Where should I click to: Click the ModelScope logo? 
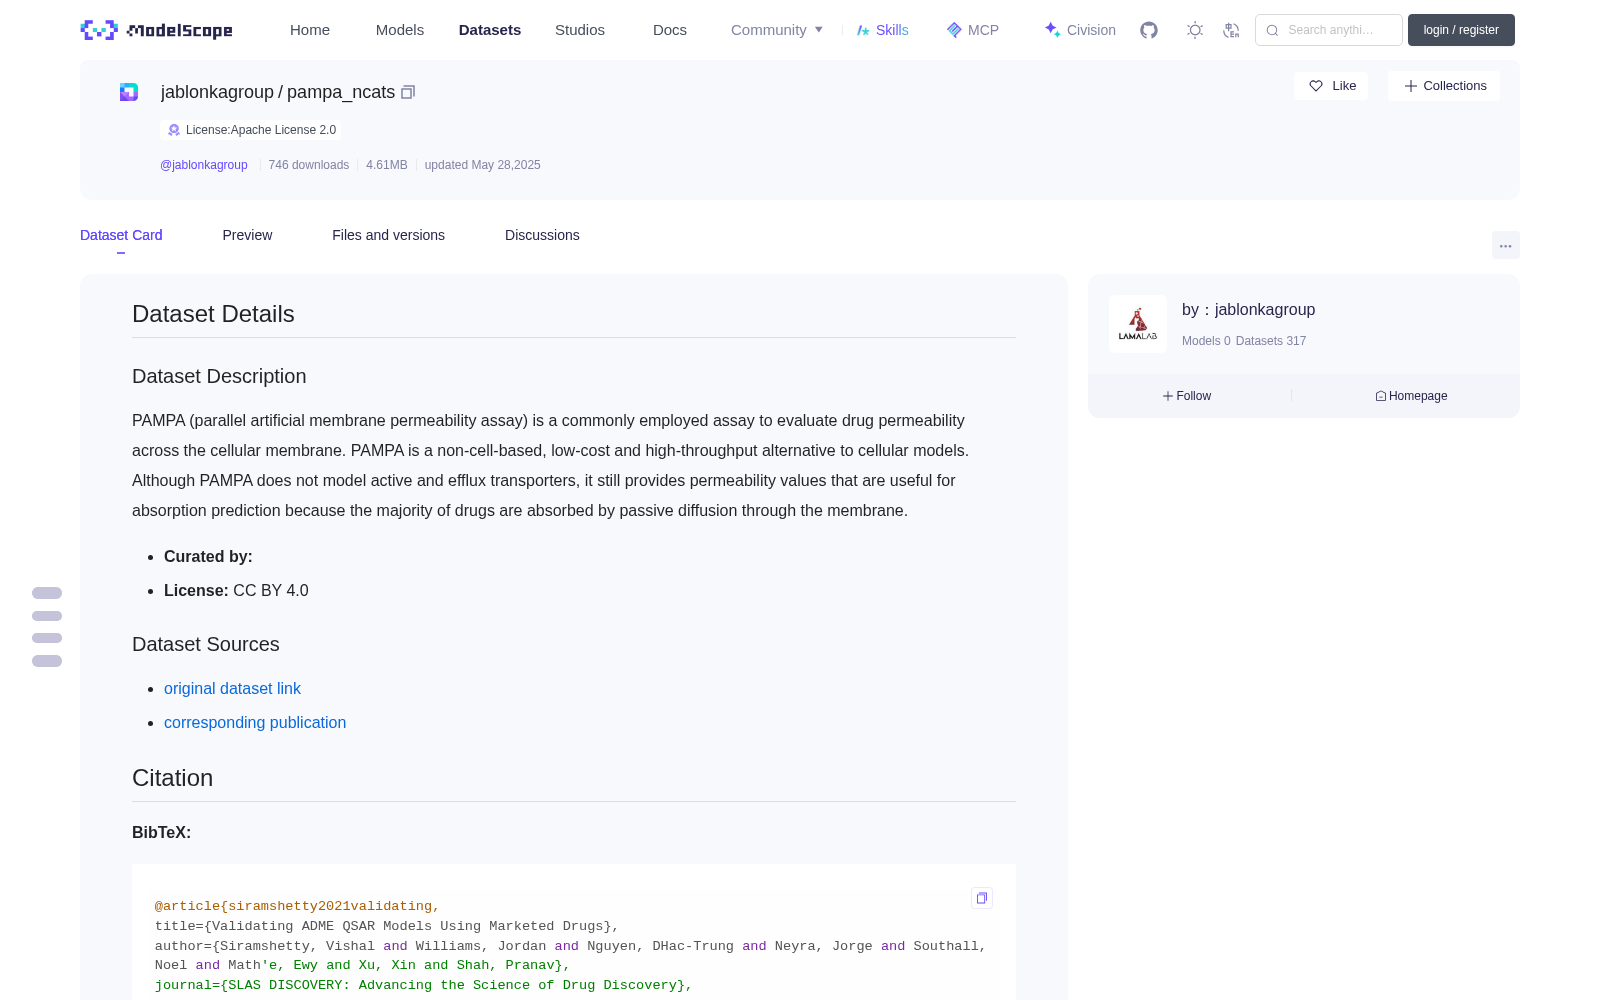[157, 30]
